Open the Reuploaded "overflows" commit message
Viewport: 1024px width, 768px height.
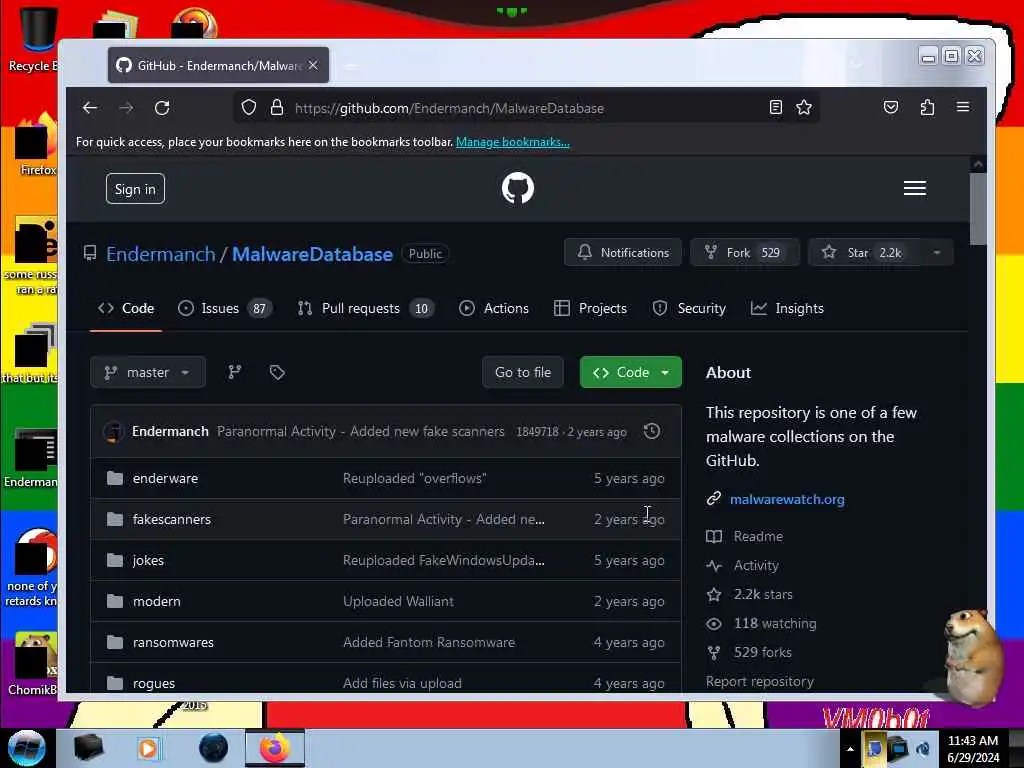(415, 478)
